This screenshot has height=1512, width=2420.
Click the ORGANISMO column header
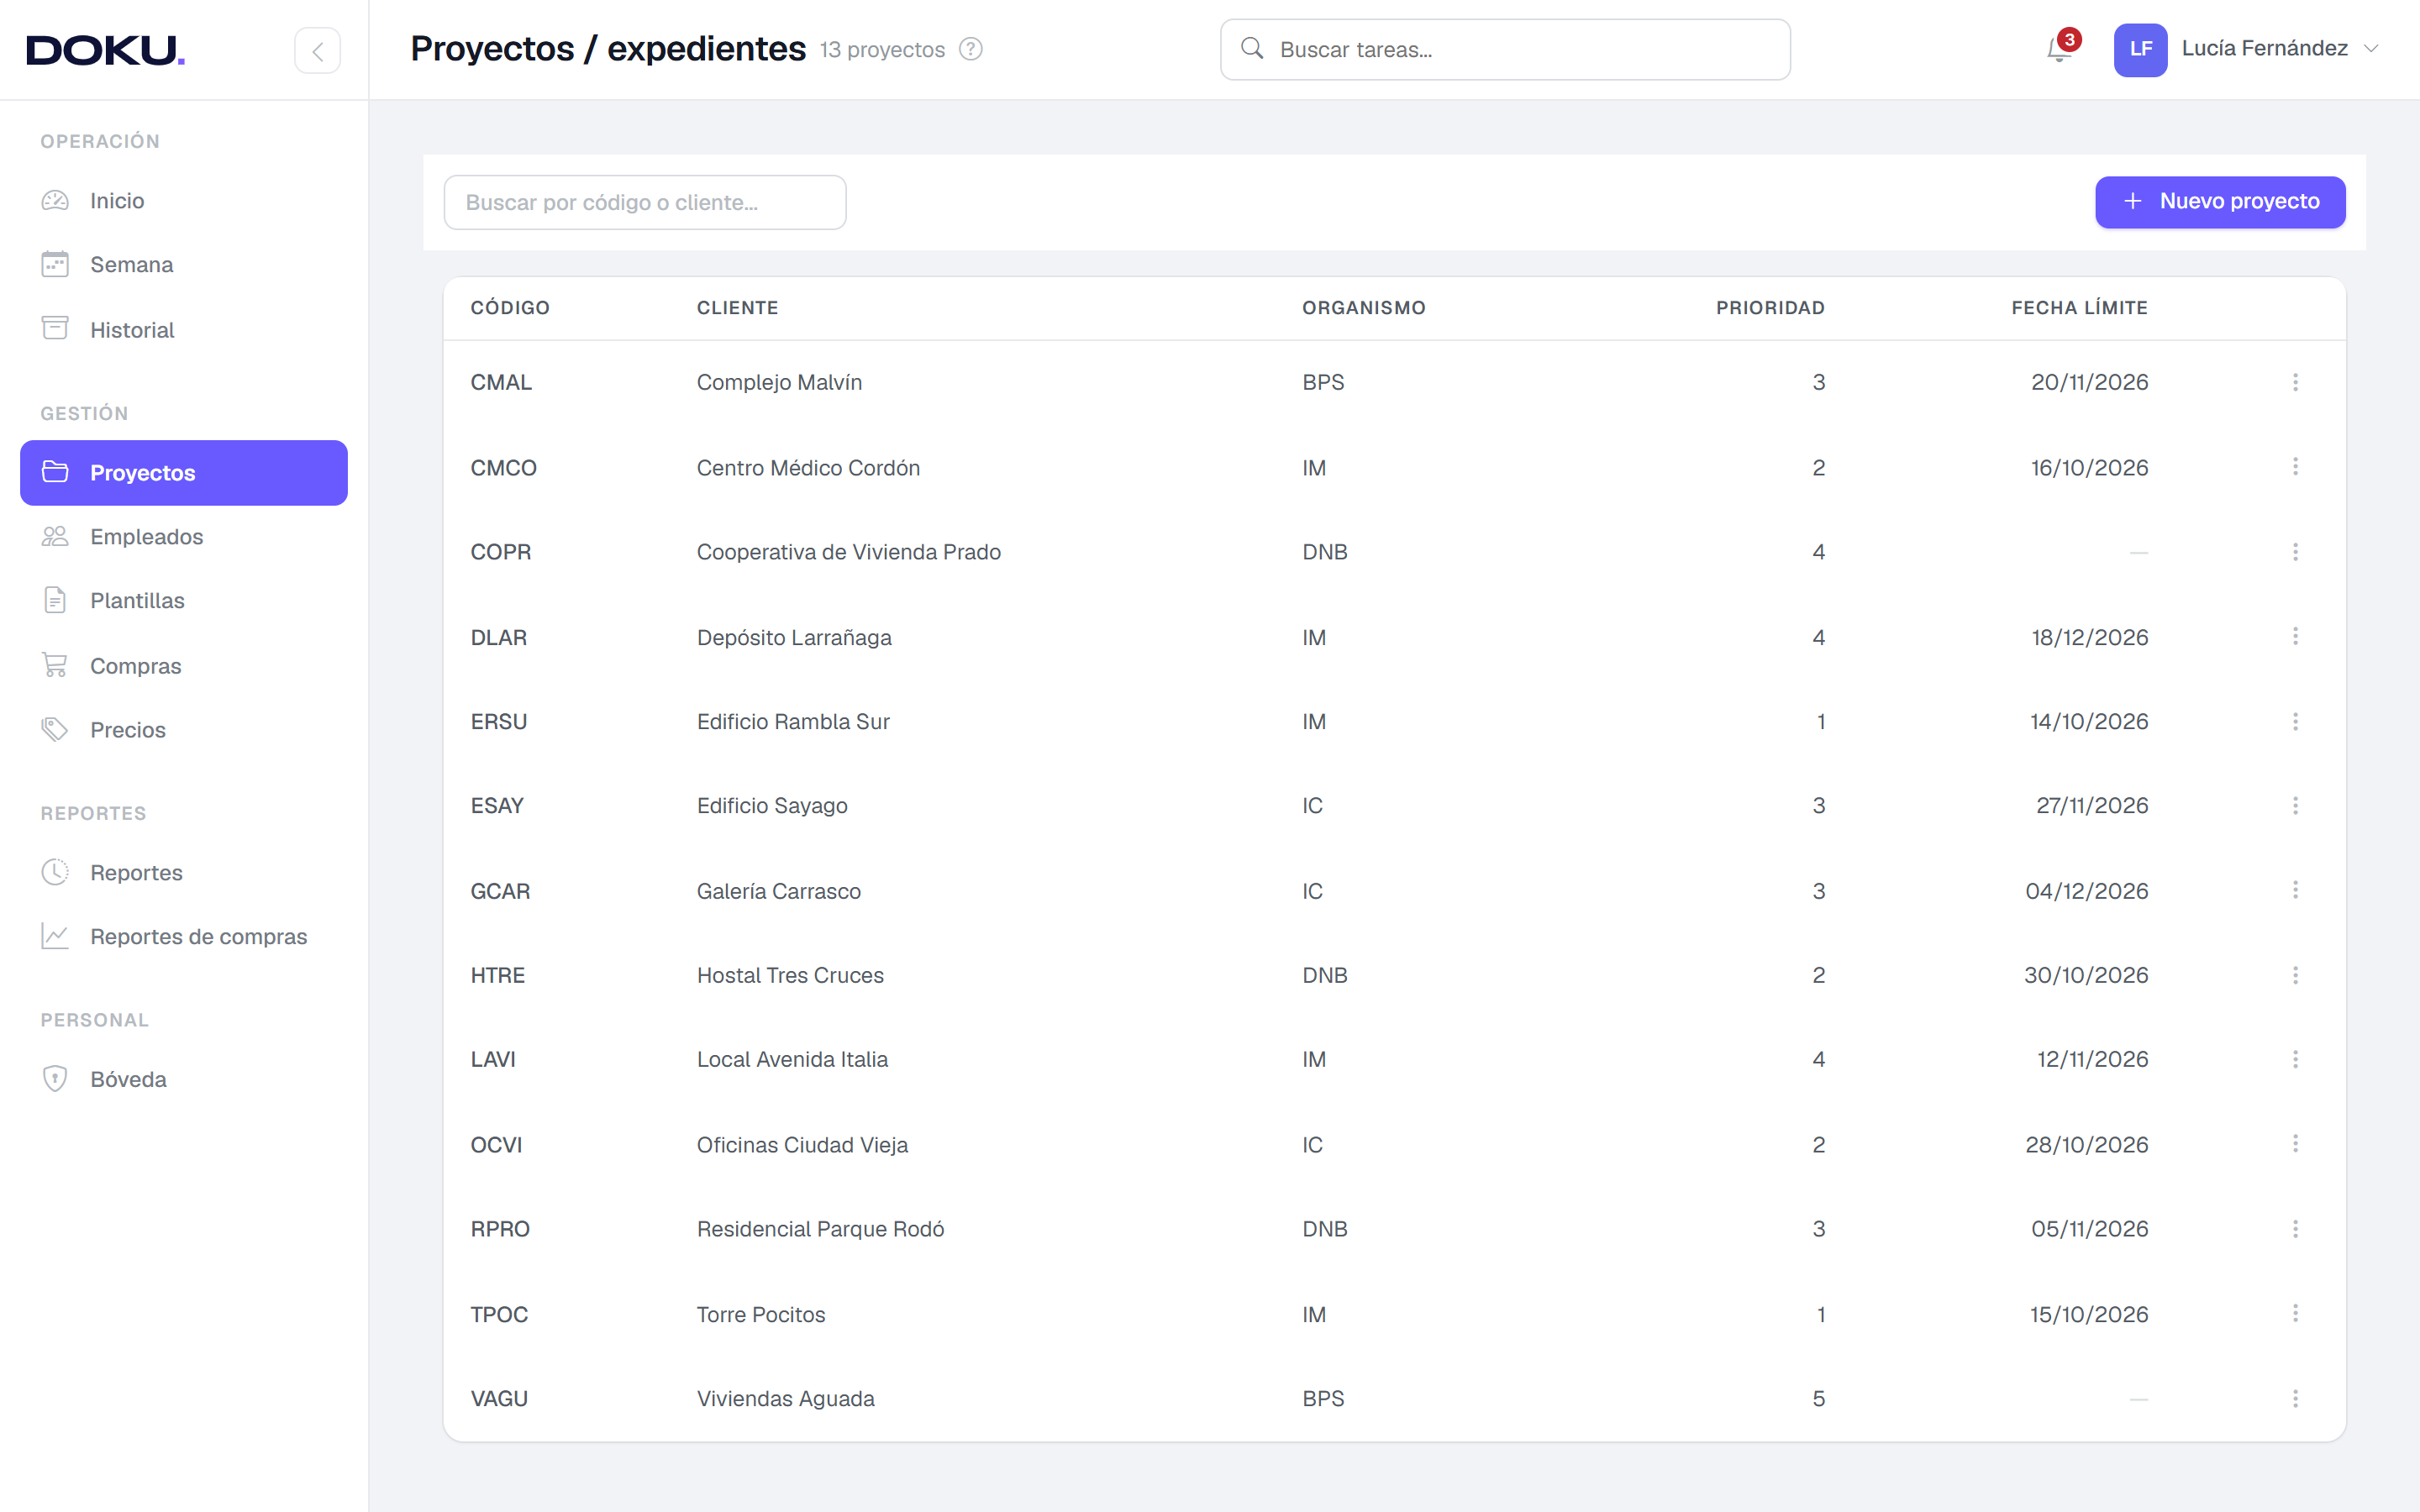click(1363, 308)
